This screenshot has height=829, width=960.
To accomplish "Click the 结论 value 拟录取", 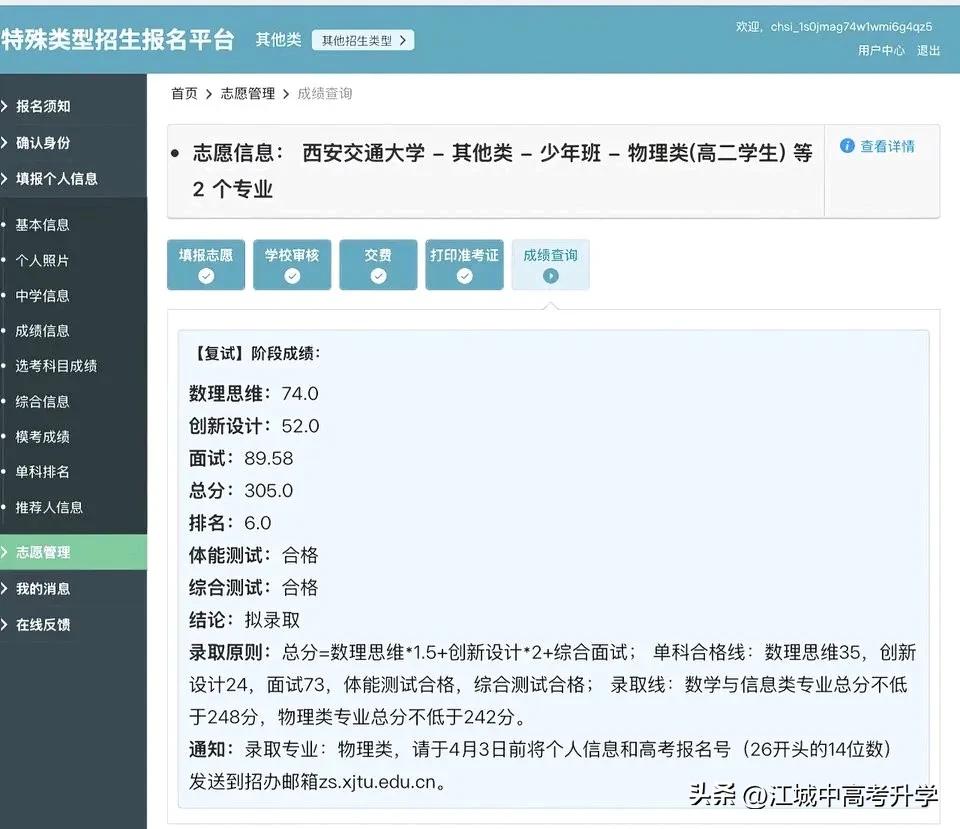I will click(x=272, y=620).
